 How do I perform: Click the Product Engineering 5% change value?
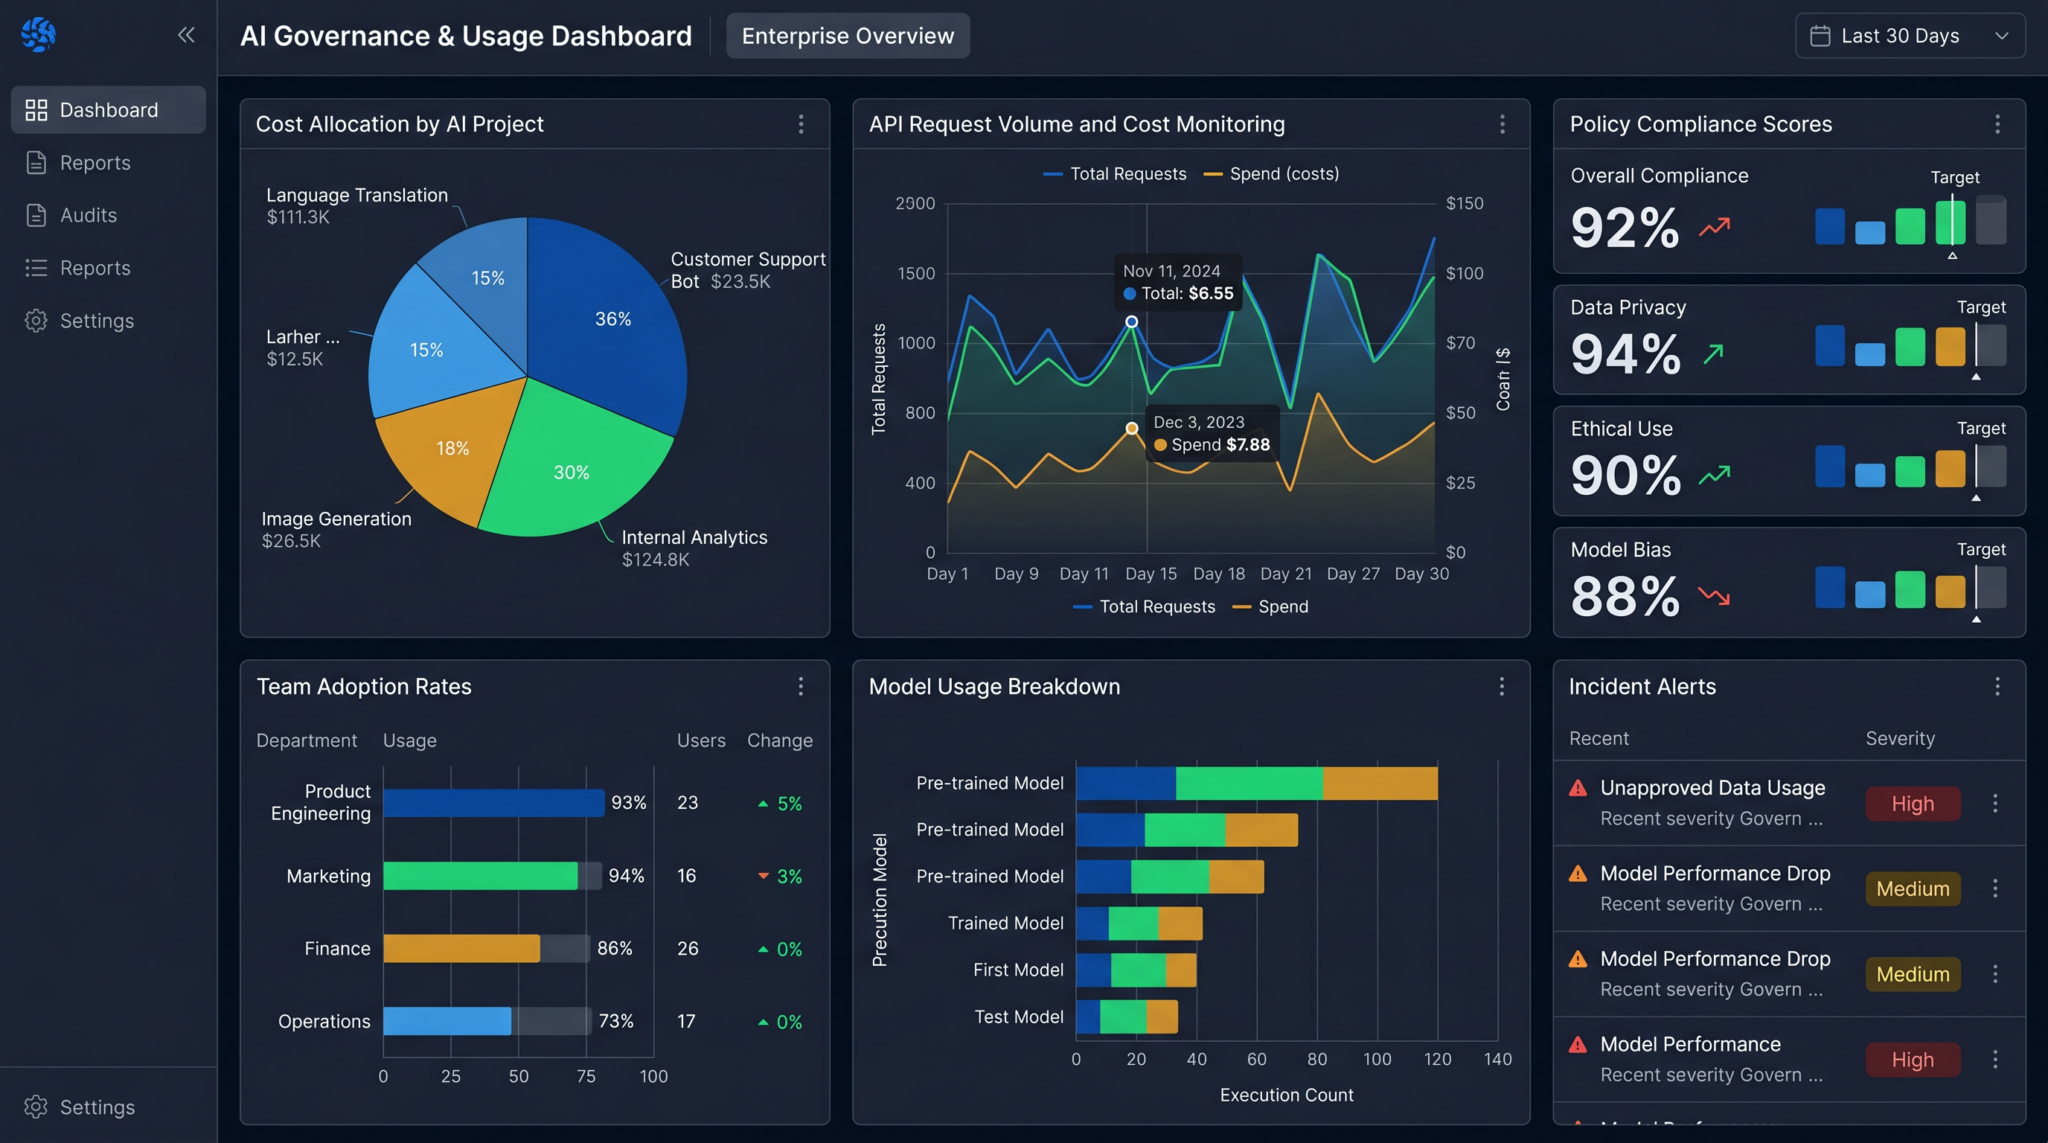click(x=780, y=804)
